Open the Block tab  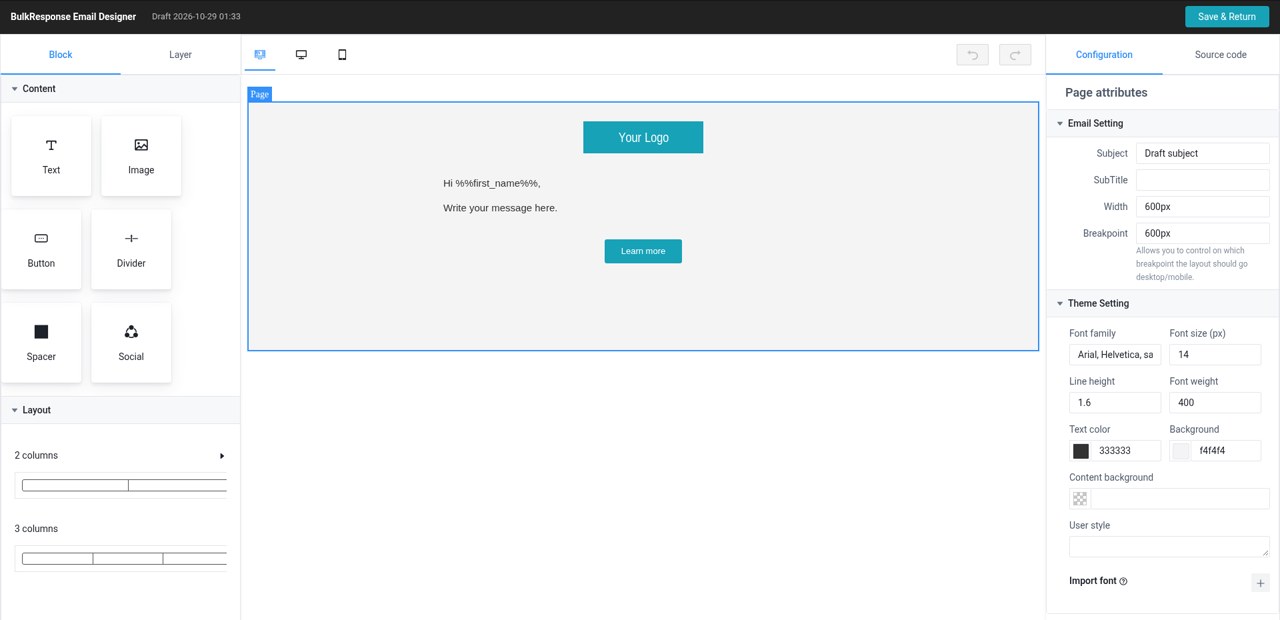(x=60, y=55)
